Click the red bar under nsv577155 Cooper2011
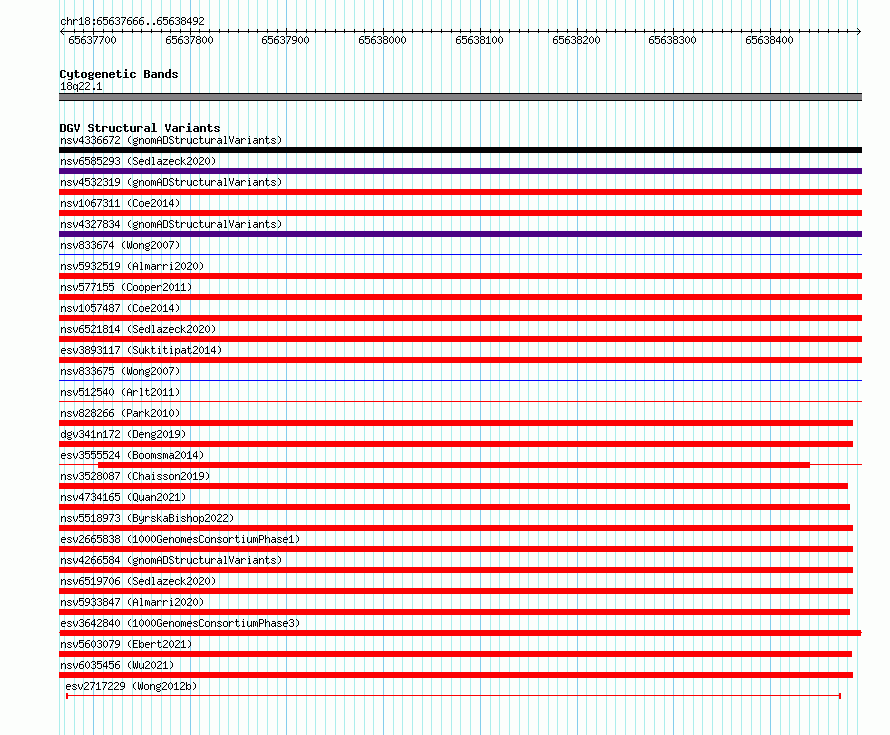The height and width of the screenshot is (735, 890). point(460,297)
